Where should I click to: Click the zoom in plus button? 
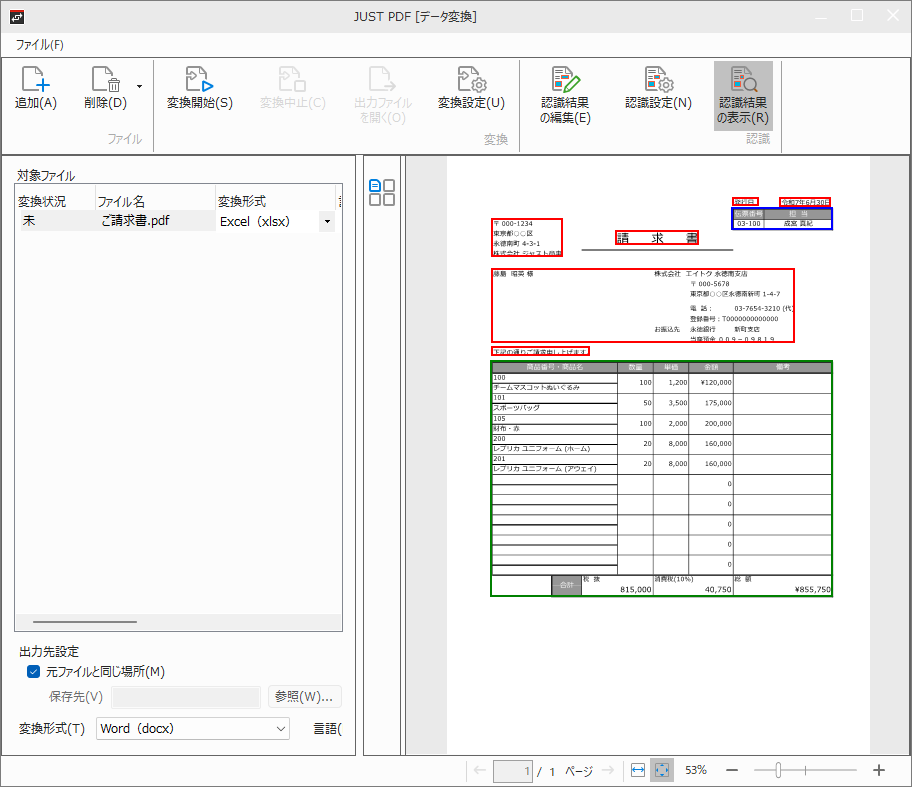879,771
